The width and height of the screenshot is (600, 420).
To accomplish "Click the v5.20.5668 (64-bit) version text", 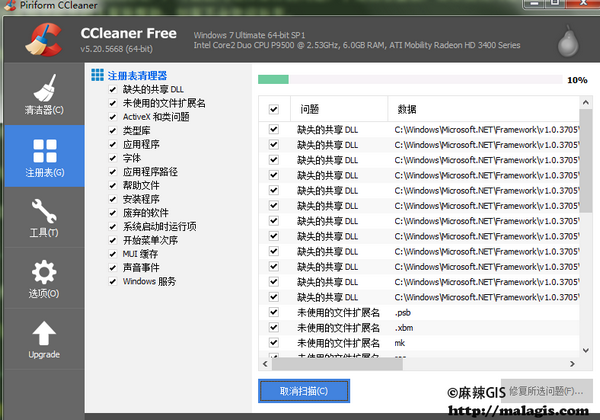I will 117,49.
